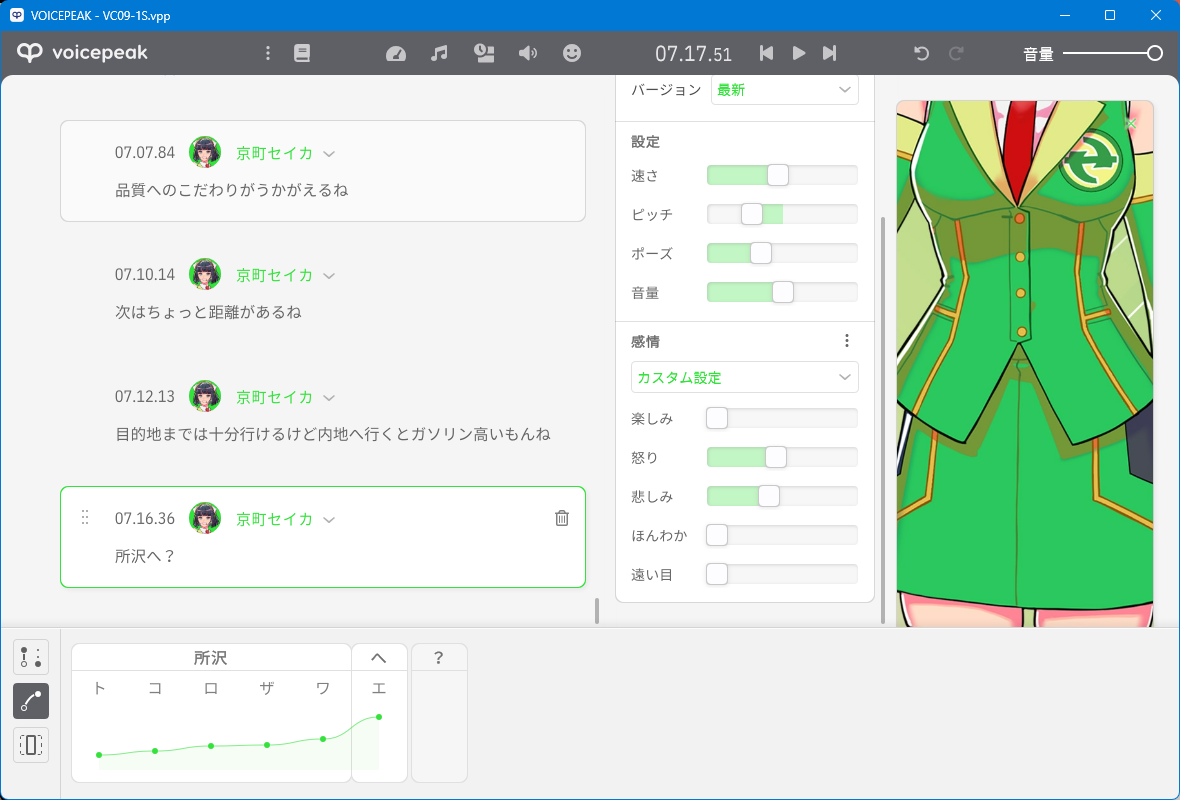1180x800 pixels.
Task: Click the undo arrow icon
Action: coord(921,54)
